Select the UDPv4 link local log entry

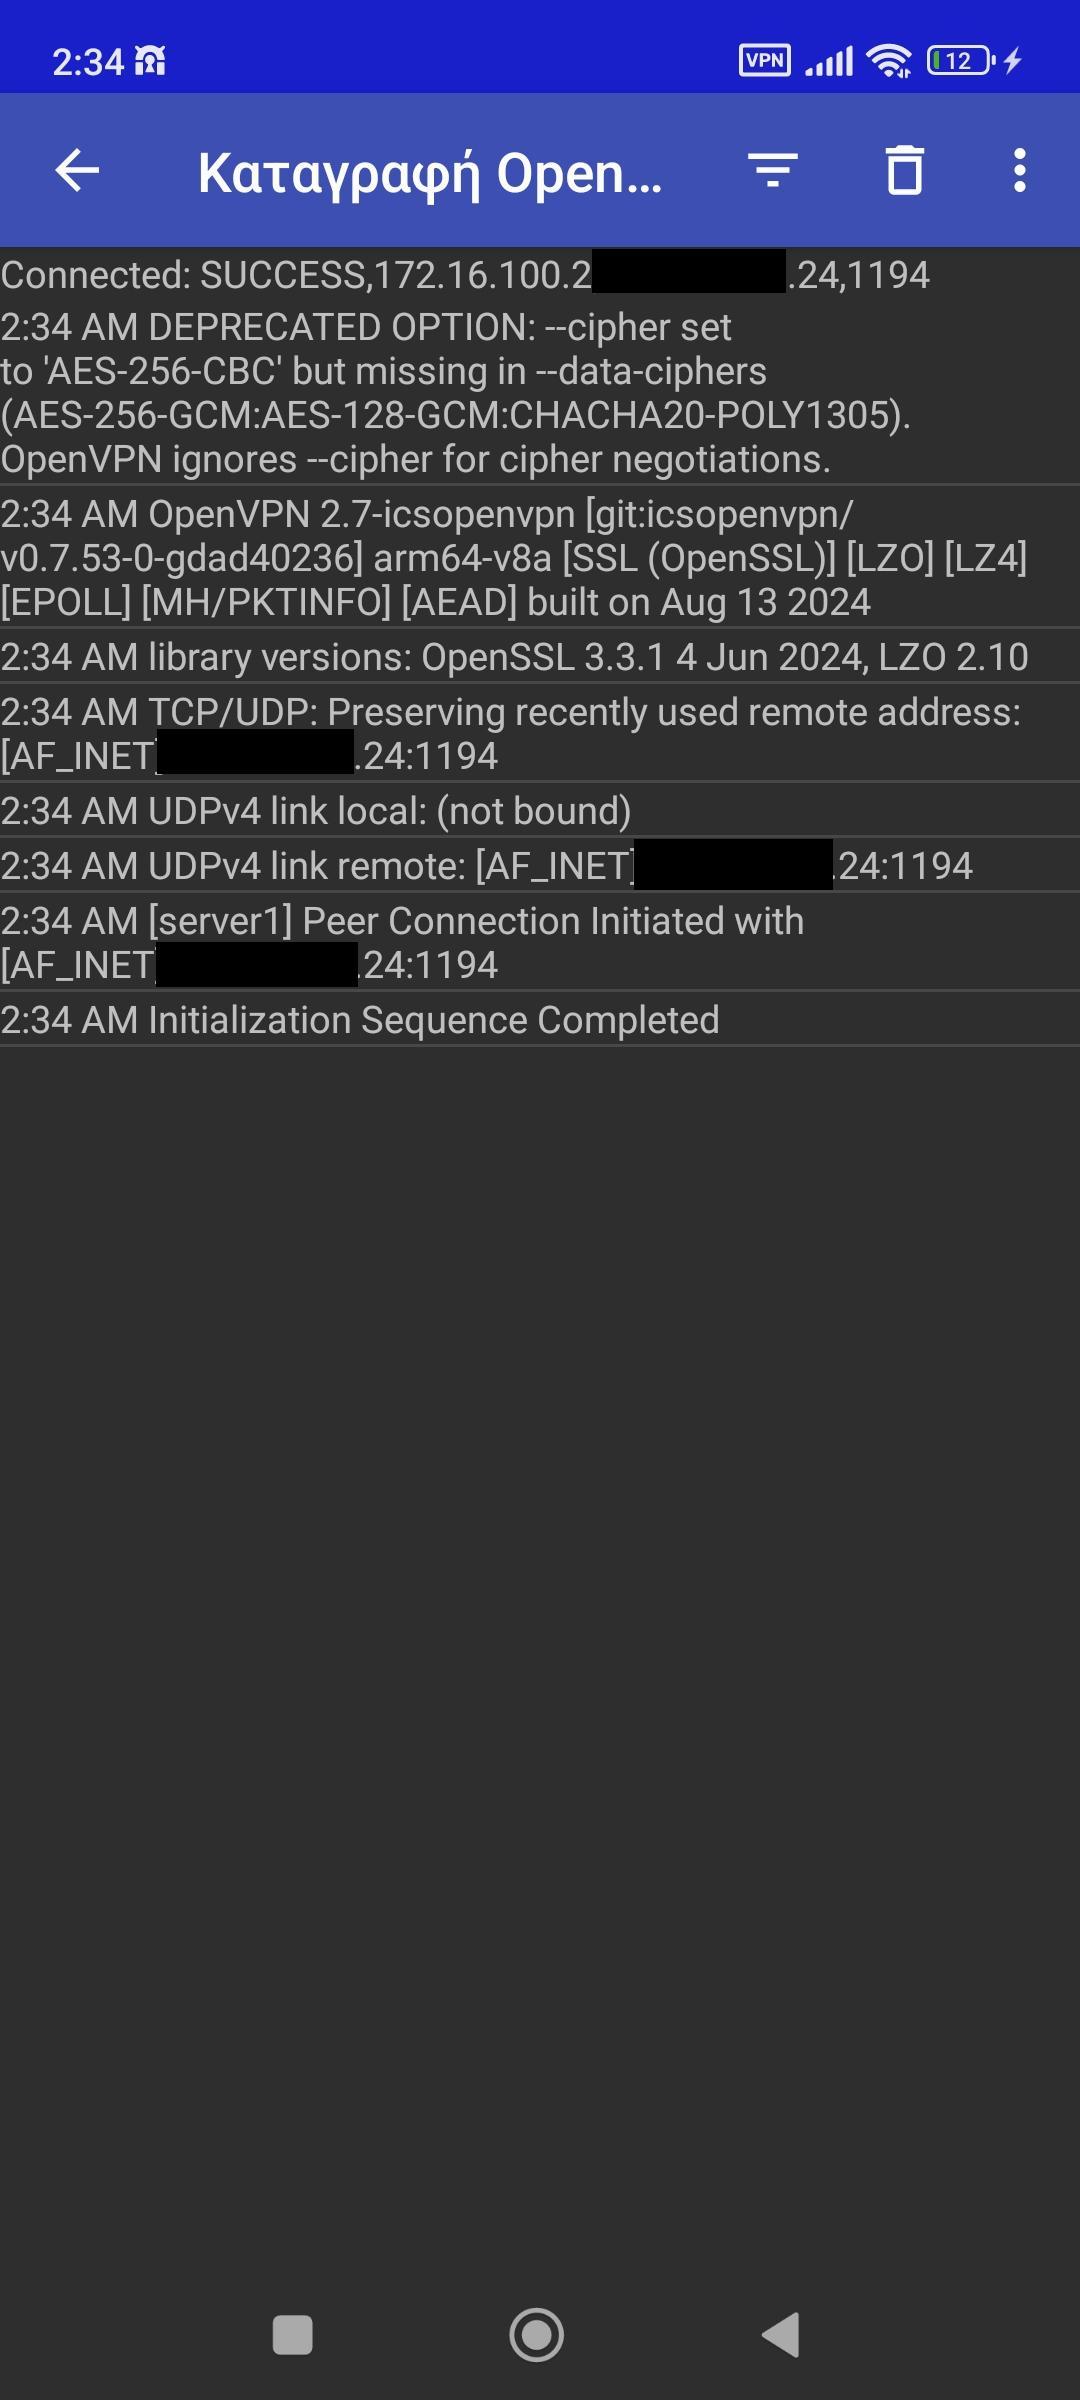point(316,811)
